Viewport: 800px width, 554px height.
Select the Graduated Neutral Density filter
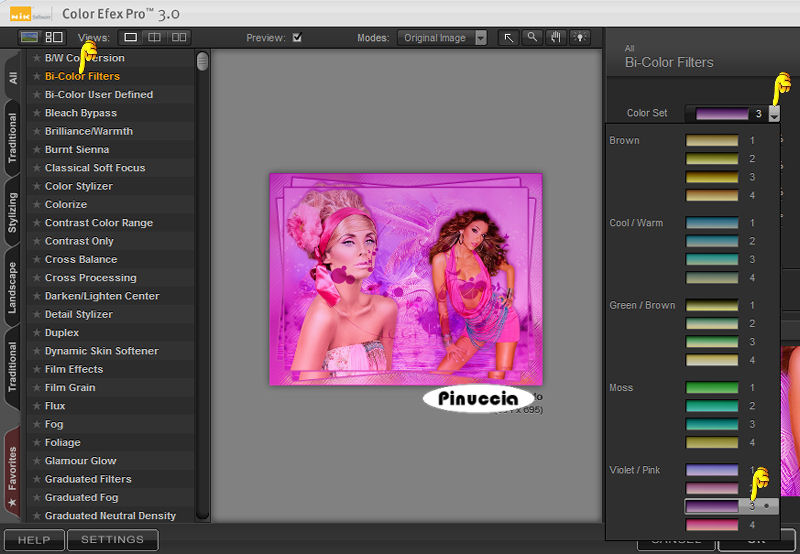[x=110, y=516]
